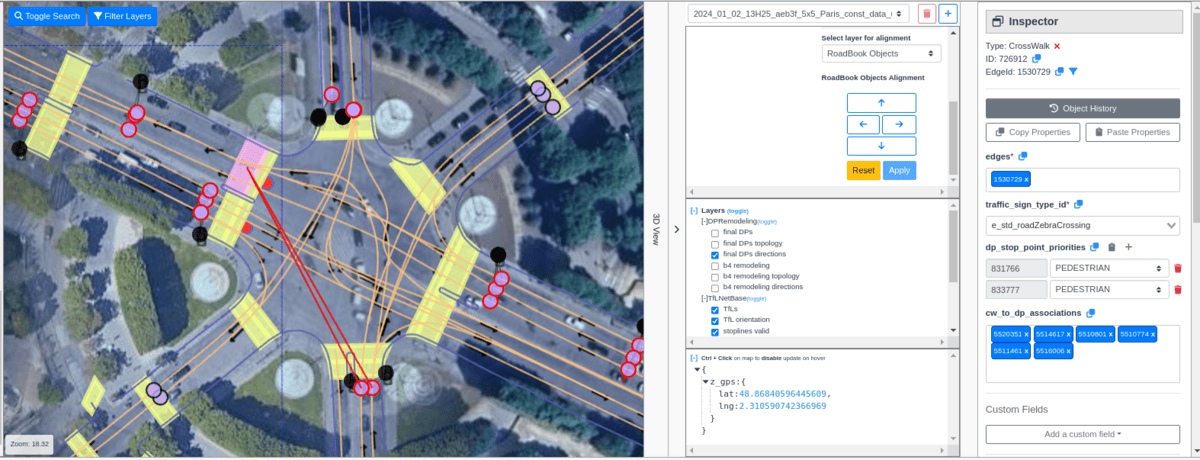The width and height of the screenshot is (1200, 460).
Task: Toggle the TfL orientation checkbox
Action: tap(714, 320)
